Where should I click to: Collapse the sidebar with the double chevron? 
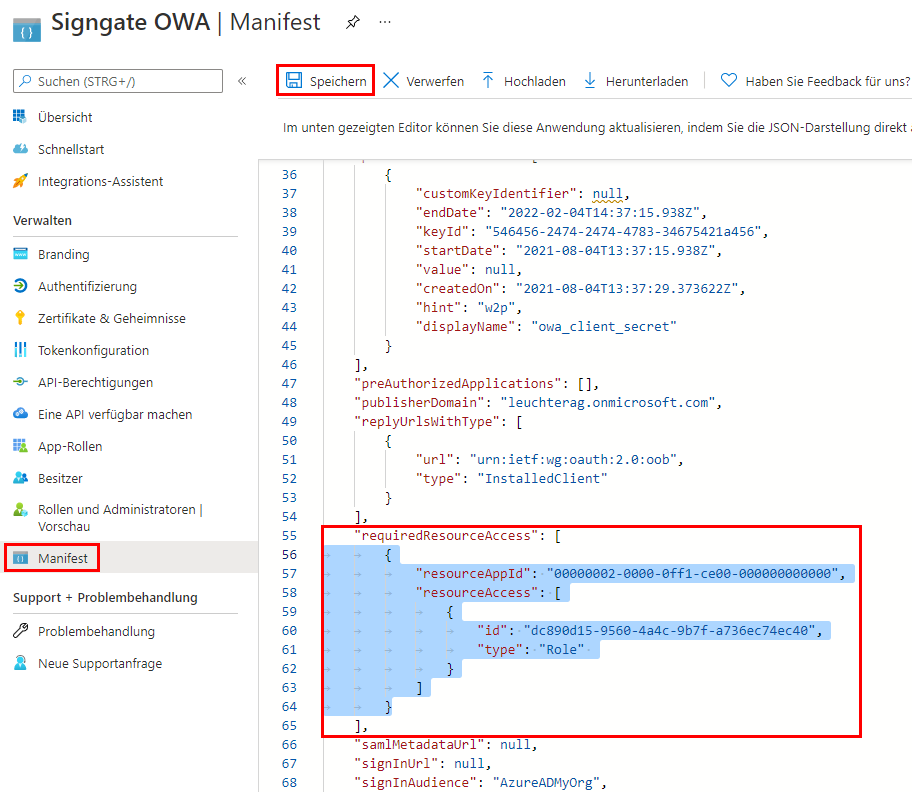point(242,81)
